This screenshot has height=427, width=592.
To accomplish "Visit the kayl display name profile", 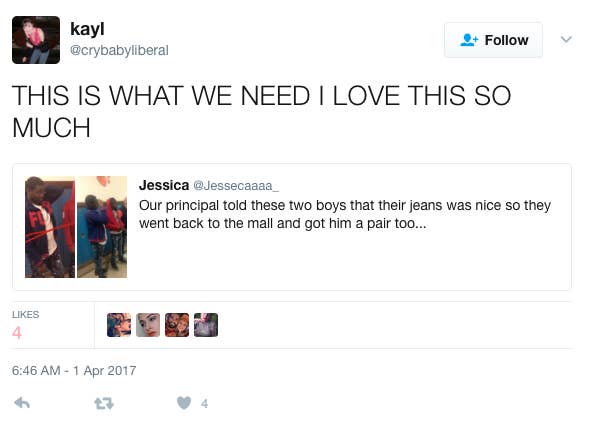I will tap(87, 29).
